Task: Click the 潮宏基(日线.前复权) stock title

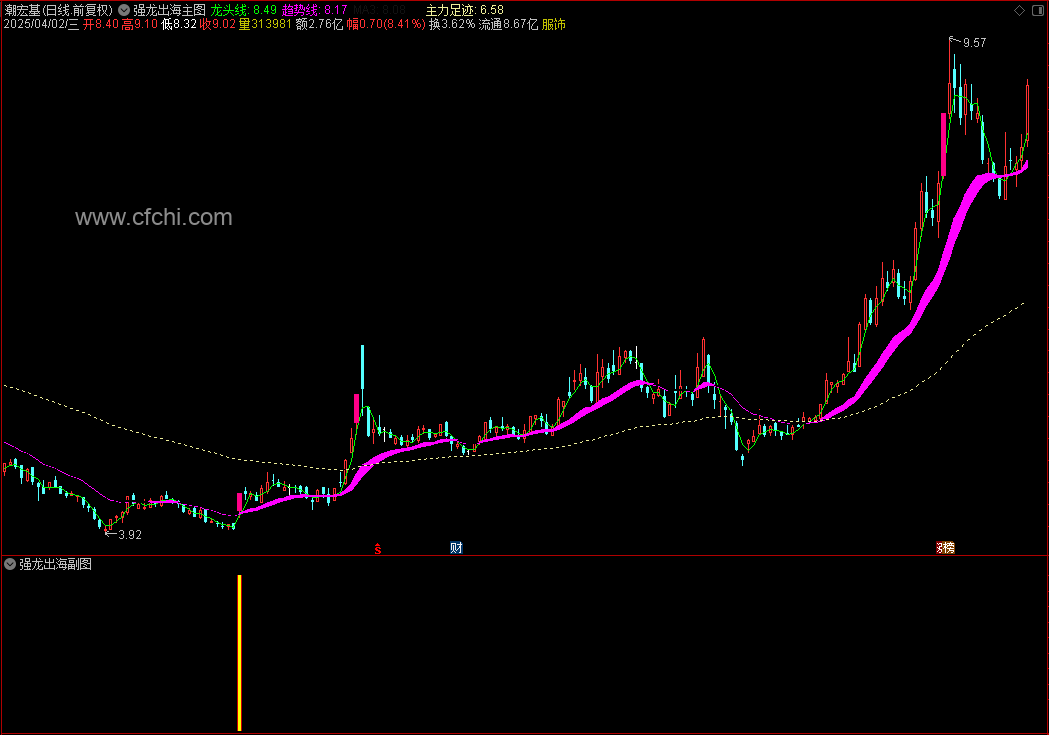Action: tap(58, 10)
